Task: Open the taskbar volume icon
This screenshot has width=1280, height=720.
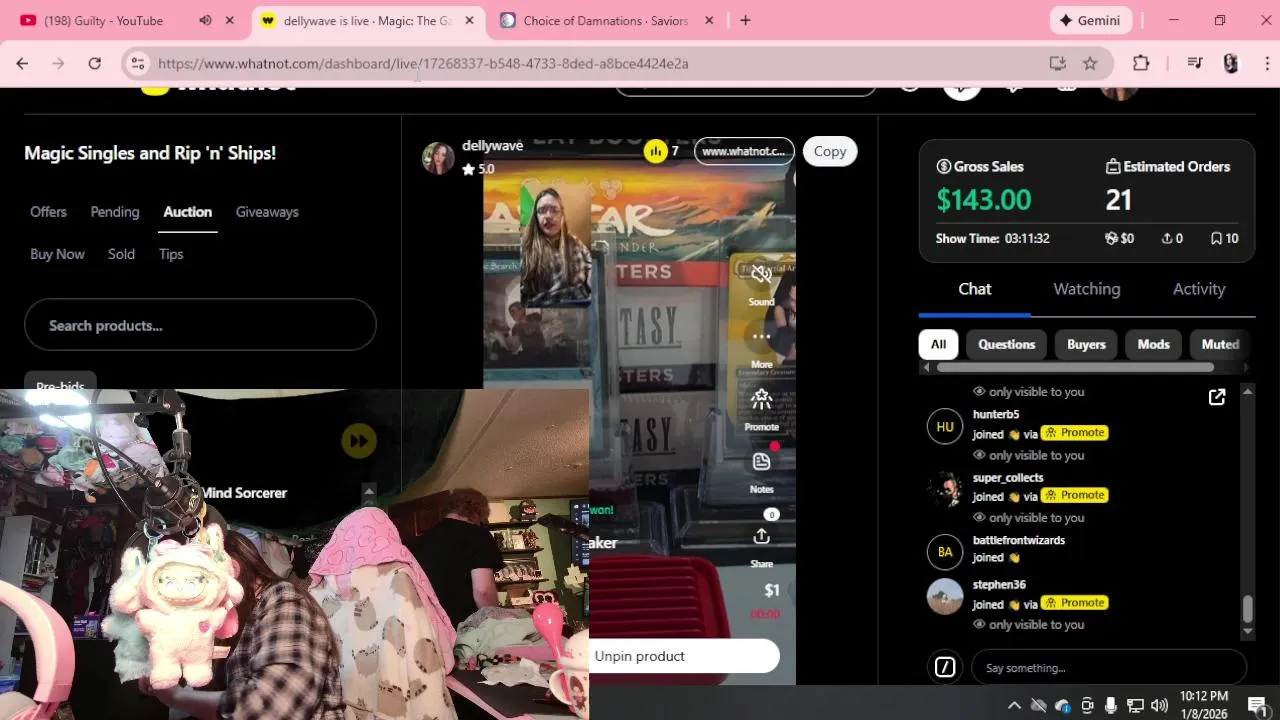Action: [x=1160, y=705]
